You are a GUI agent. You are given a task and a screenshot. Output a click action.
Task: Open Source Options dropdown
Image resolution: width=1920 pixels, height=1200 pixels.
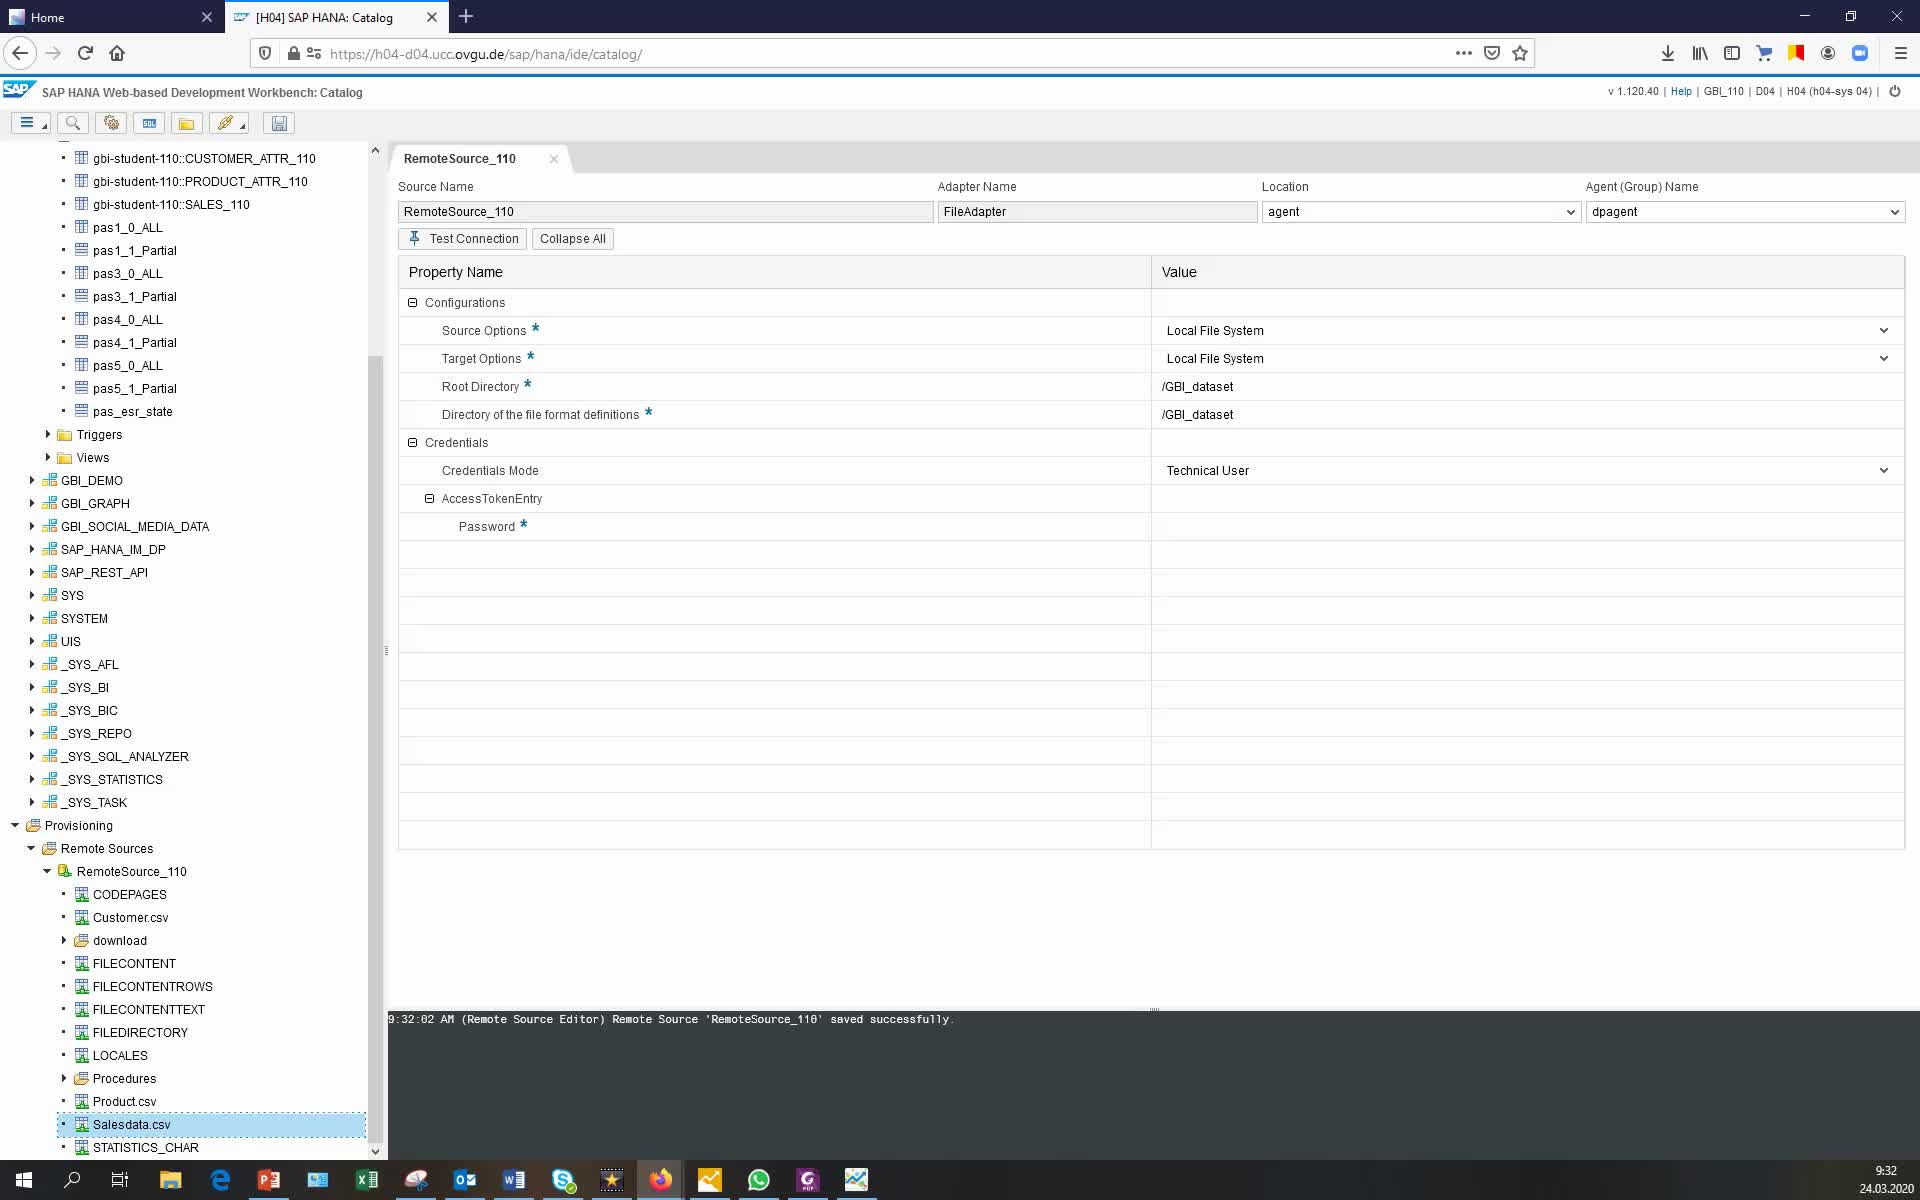click(1883, 330)
